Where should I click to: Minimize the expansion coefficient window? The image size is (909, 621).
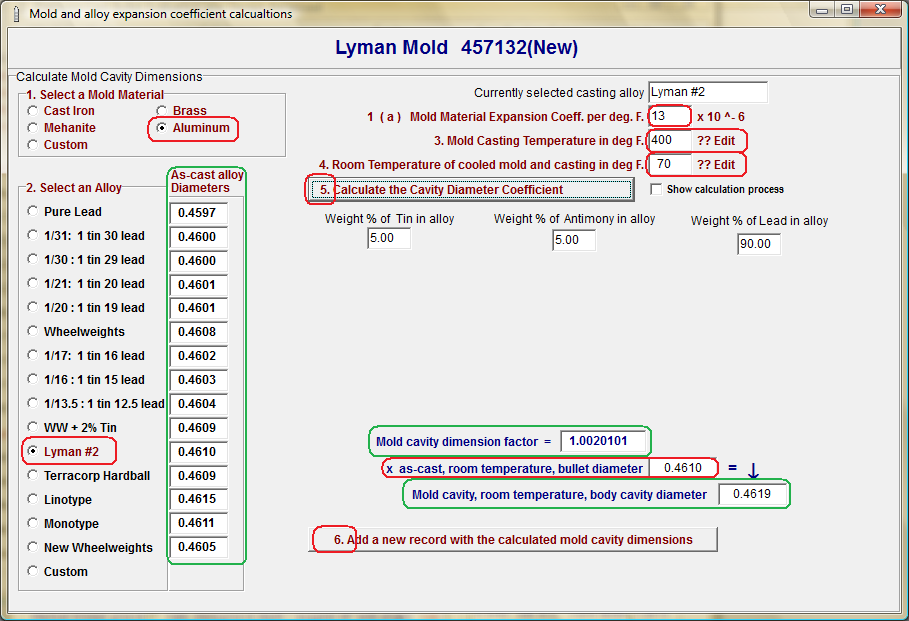click(x=821, y=10)
